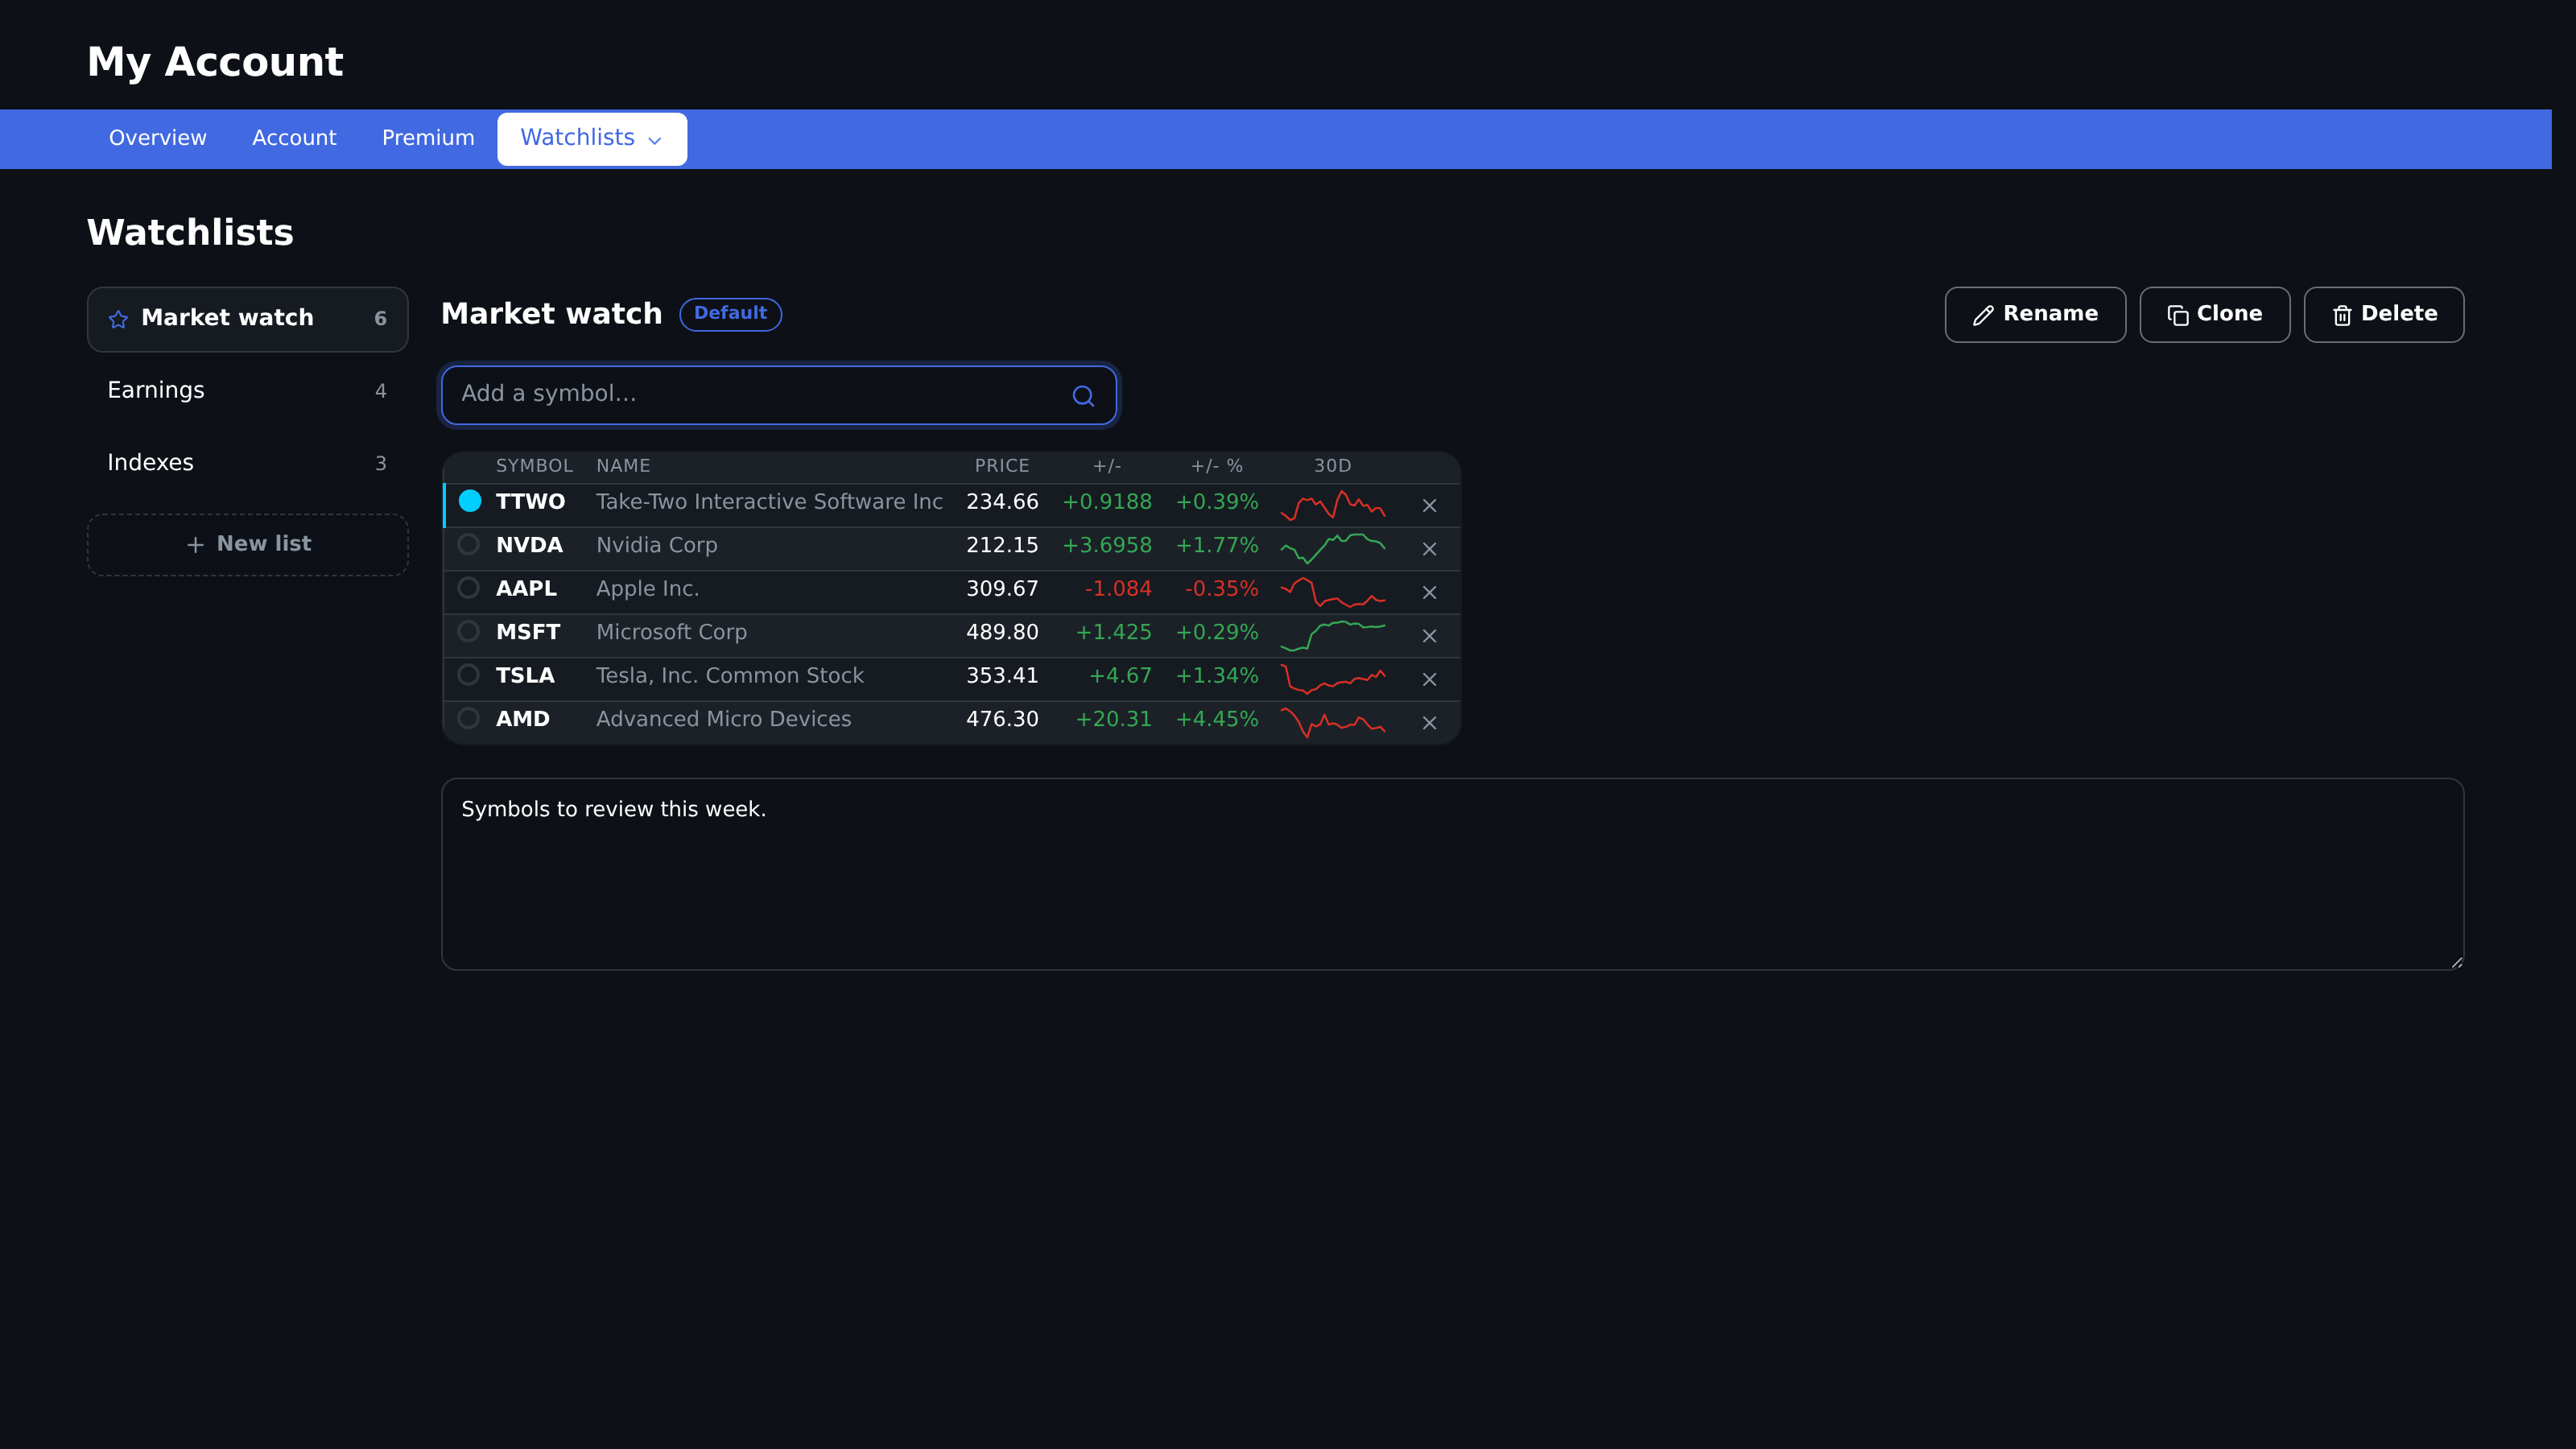Delete the Market watch list
This screenshot has height=1449, width=2576.
click(x=2384, y=315)
